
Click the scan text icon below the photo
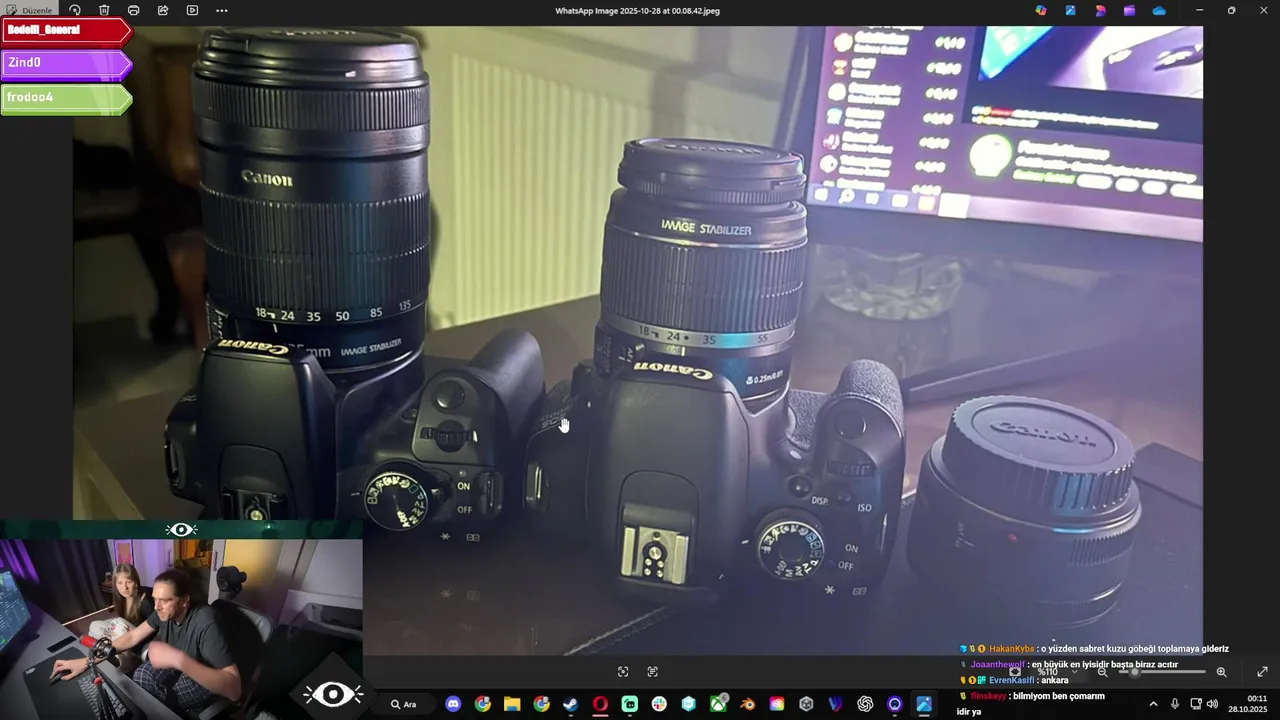653,672
